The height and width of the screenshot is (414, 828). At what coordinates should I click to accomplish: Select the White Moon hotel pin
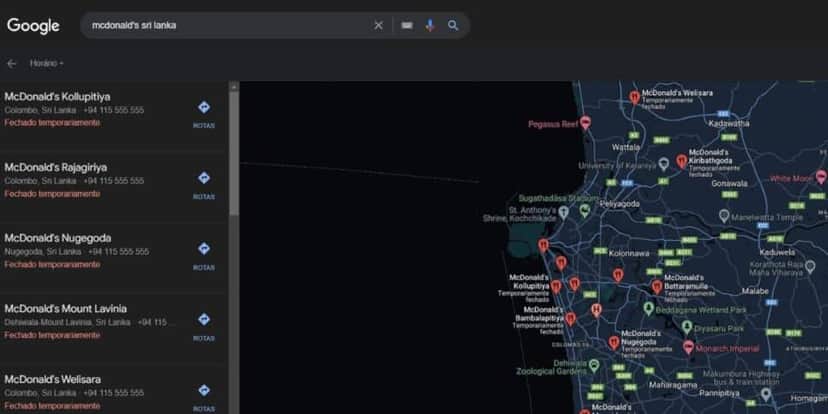[821, 177]
